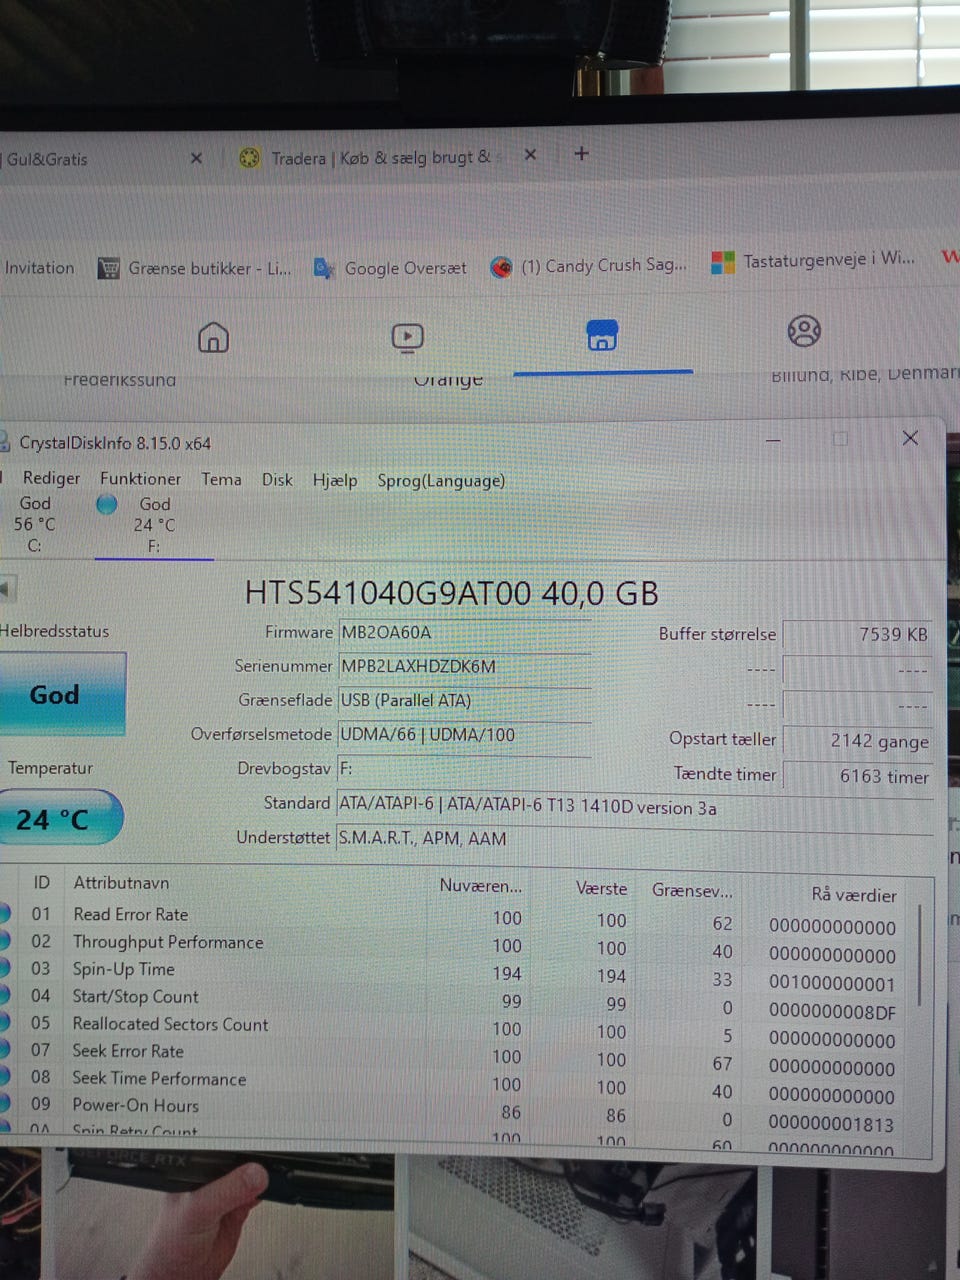Open the Rediger menu in CrystalDiskInfo

pos(51,478)
